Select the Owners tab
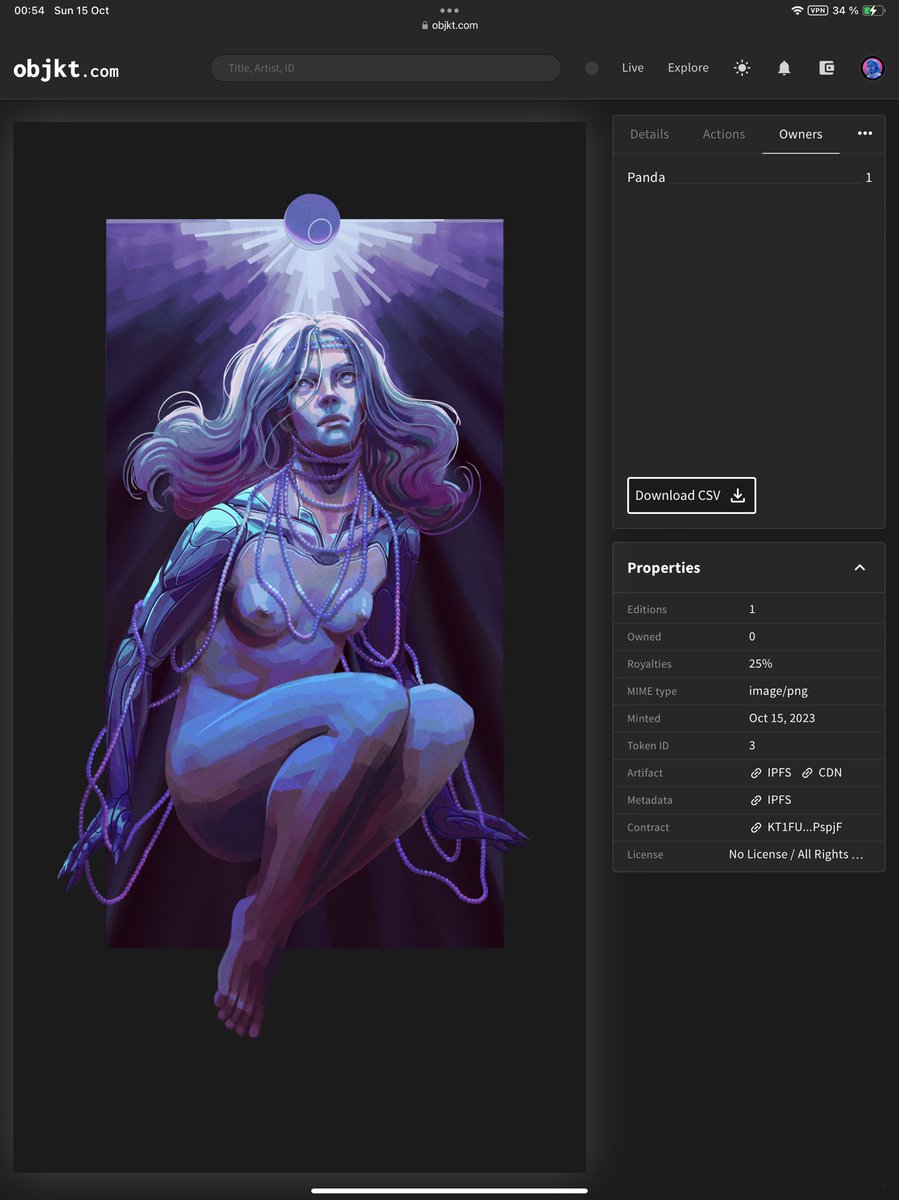 (801, 134)
